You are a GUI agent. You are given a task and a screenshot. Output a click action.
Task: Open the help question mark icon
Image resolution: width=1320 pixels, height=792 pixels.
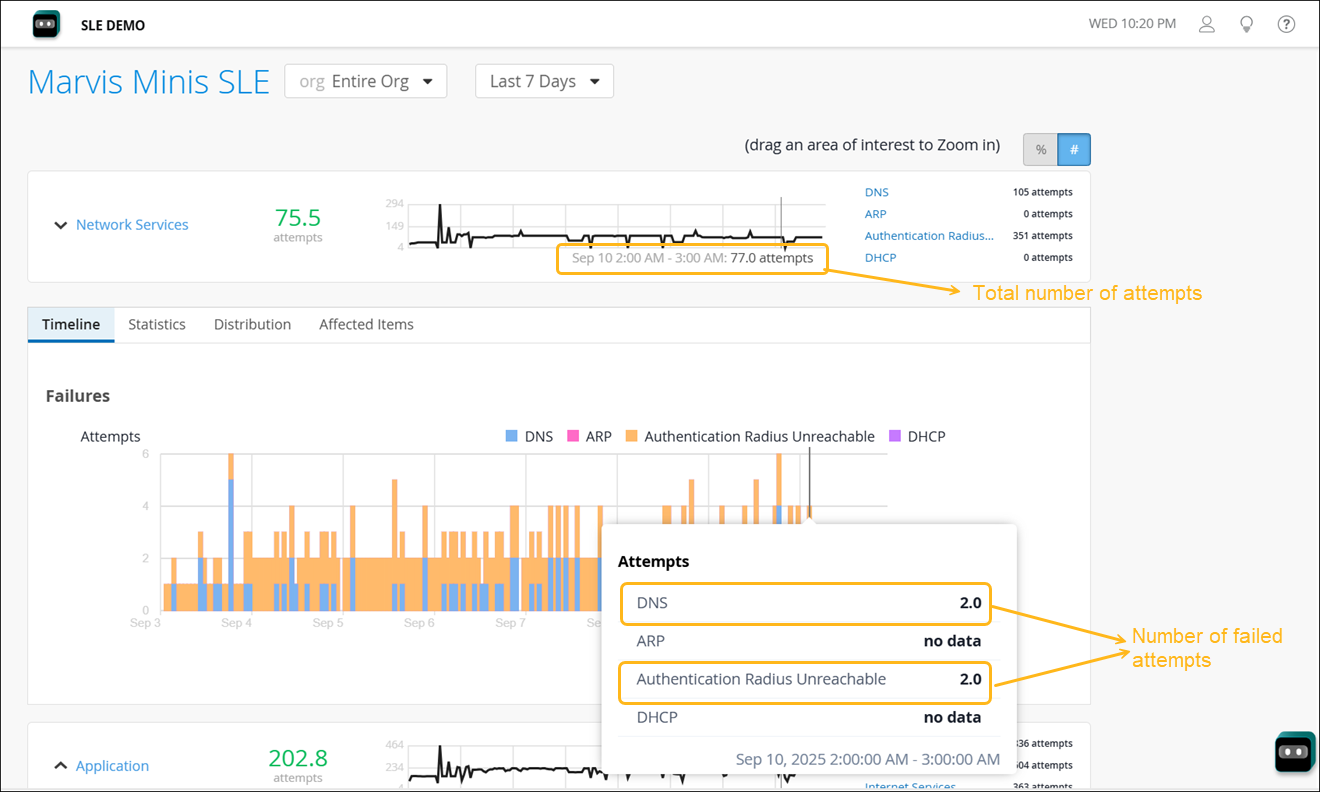tap(1287, 24)
